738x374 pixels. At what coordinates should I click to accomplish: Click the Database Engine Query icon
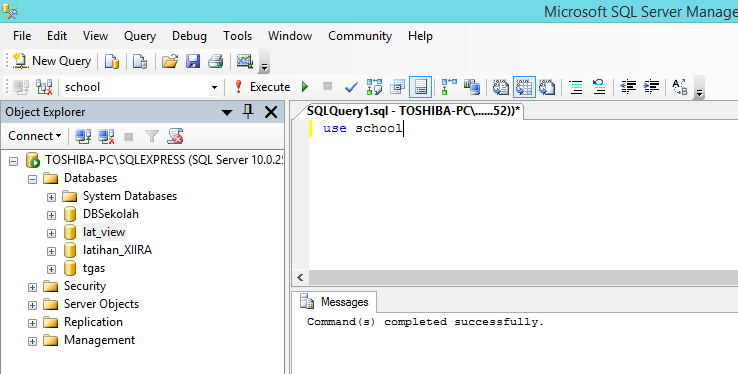[112, 61]
